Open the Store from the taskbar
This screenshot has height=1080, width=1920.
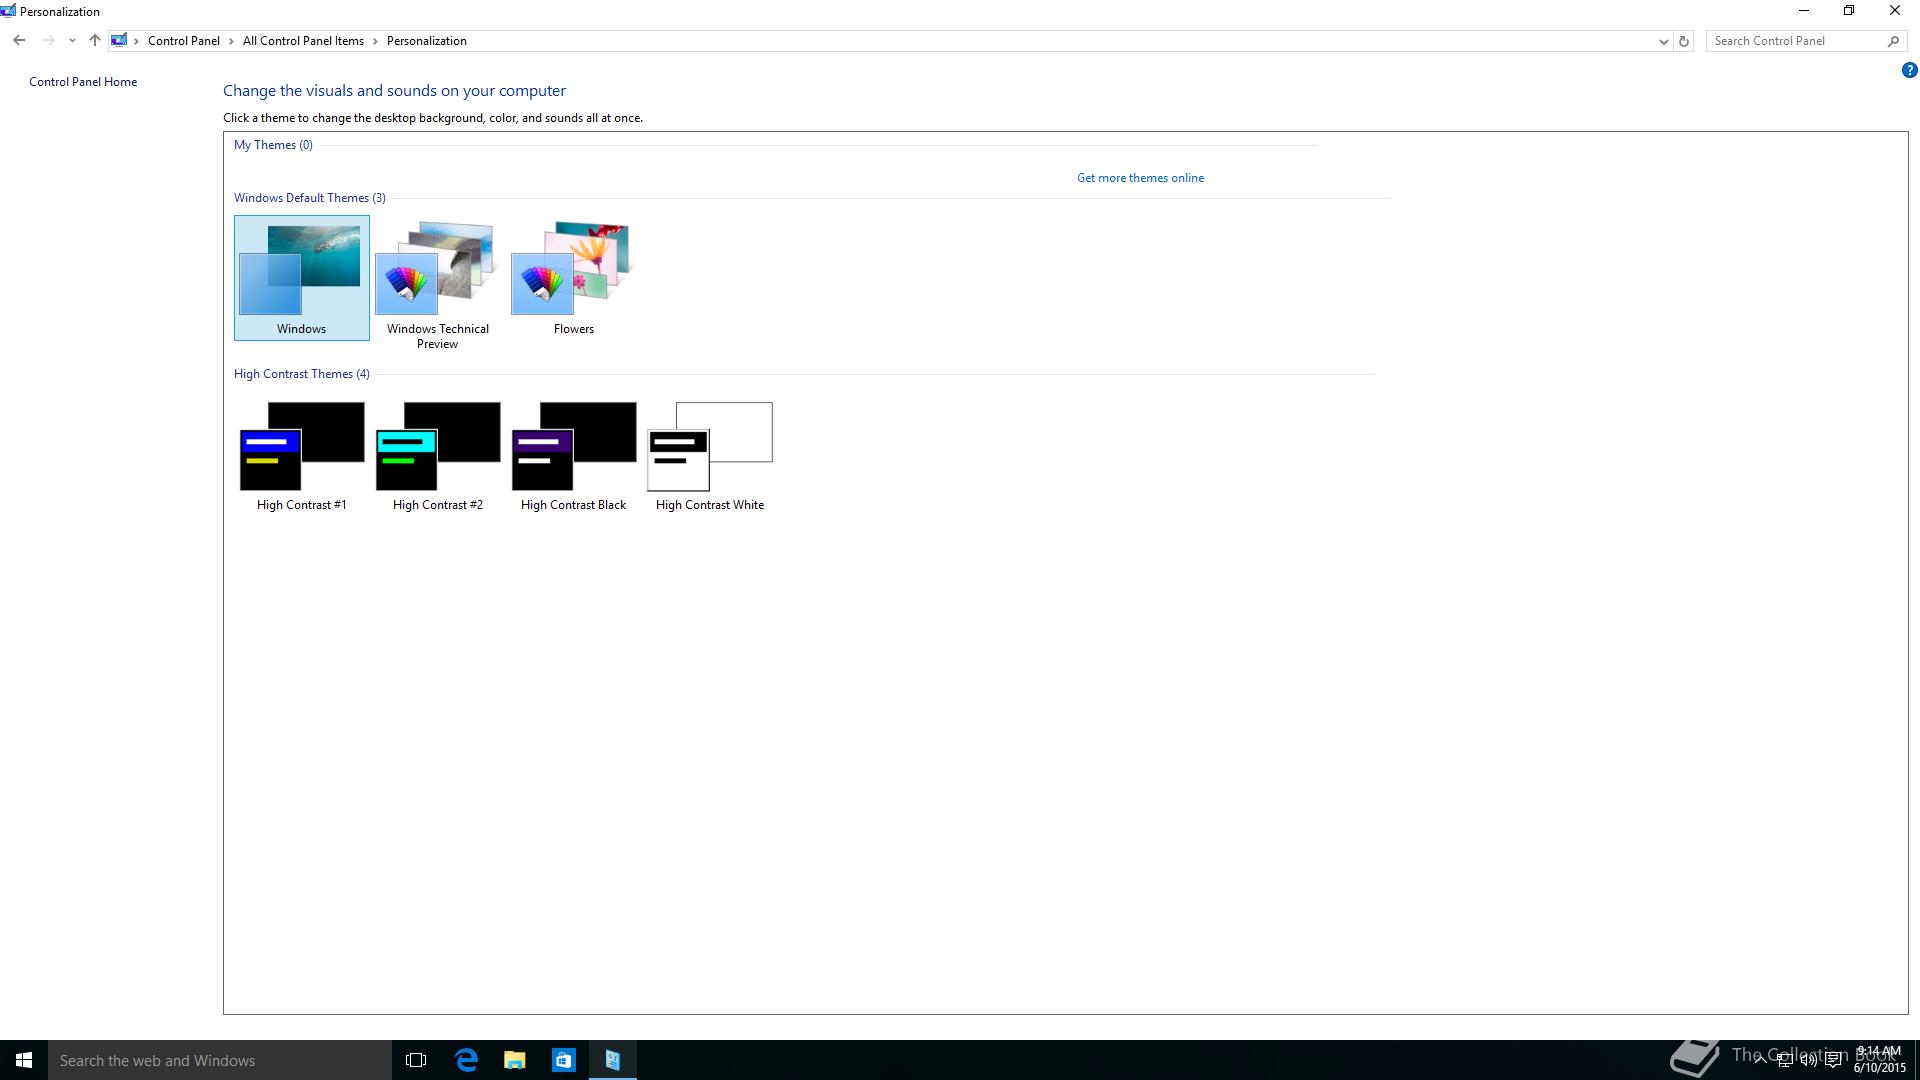564,1060
